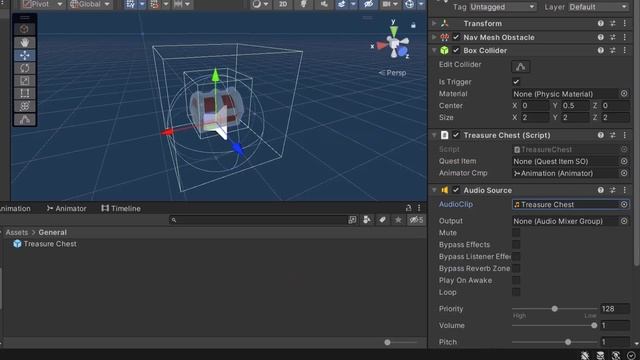Viewport: 640px width, 360px height.
Task: Click the scene view lock icon near the gizmo
Action: coord(413,25)
